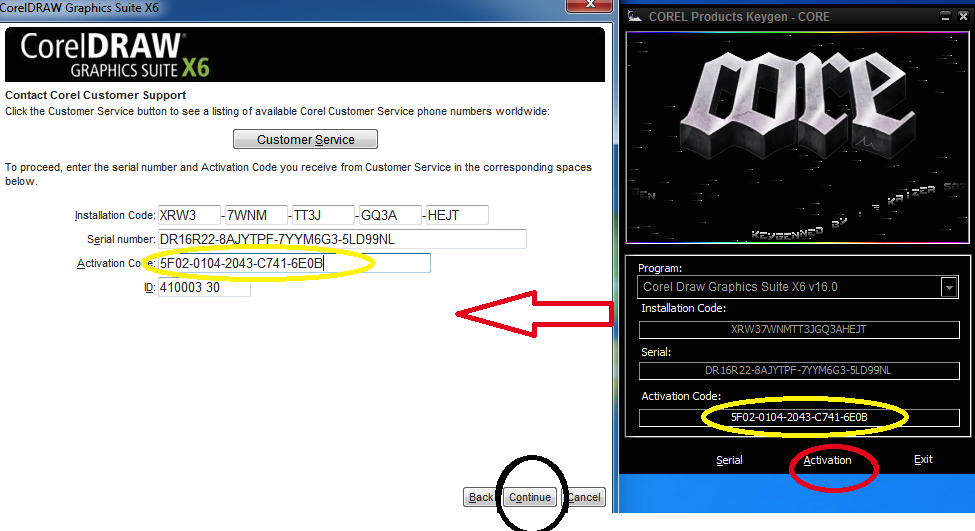The image size is (975, 531).
Task: Click the 'Contact Corel Customer Support' heading
Action: (96, 95)
